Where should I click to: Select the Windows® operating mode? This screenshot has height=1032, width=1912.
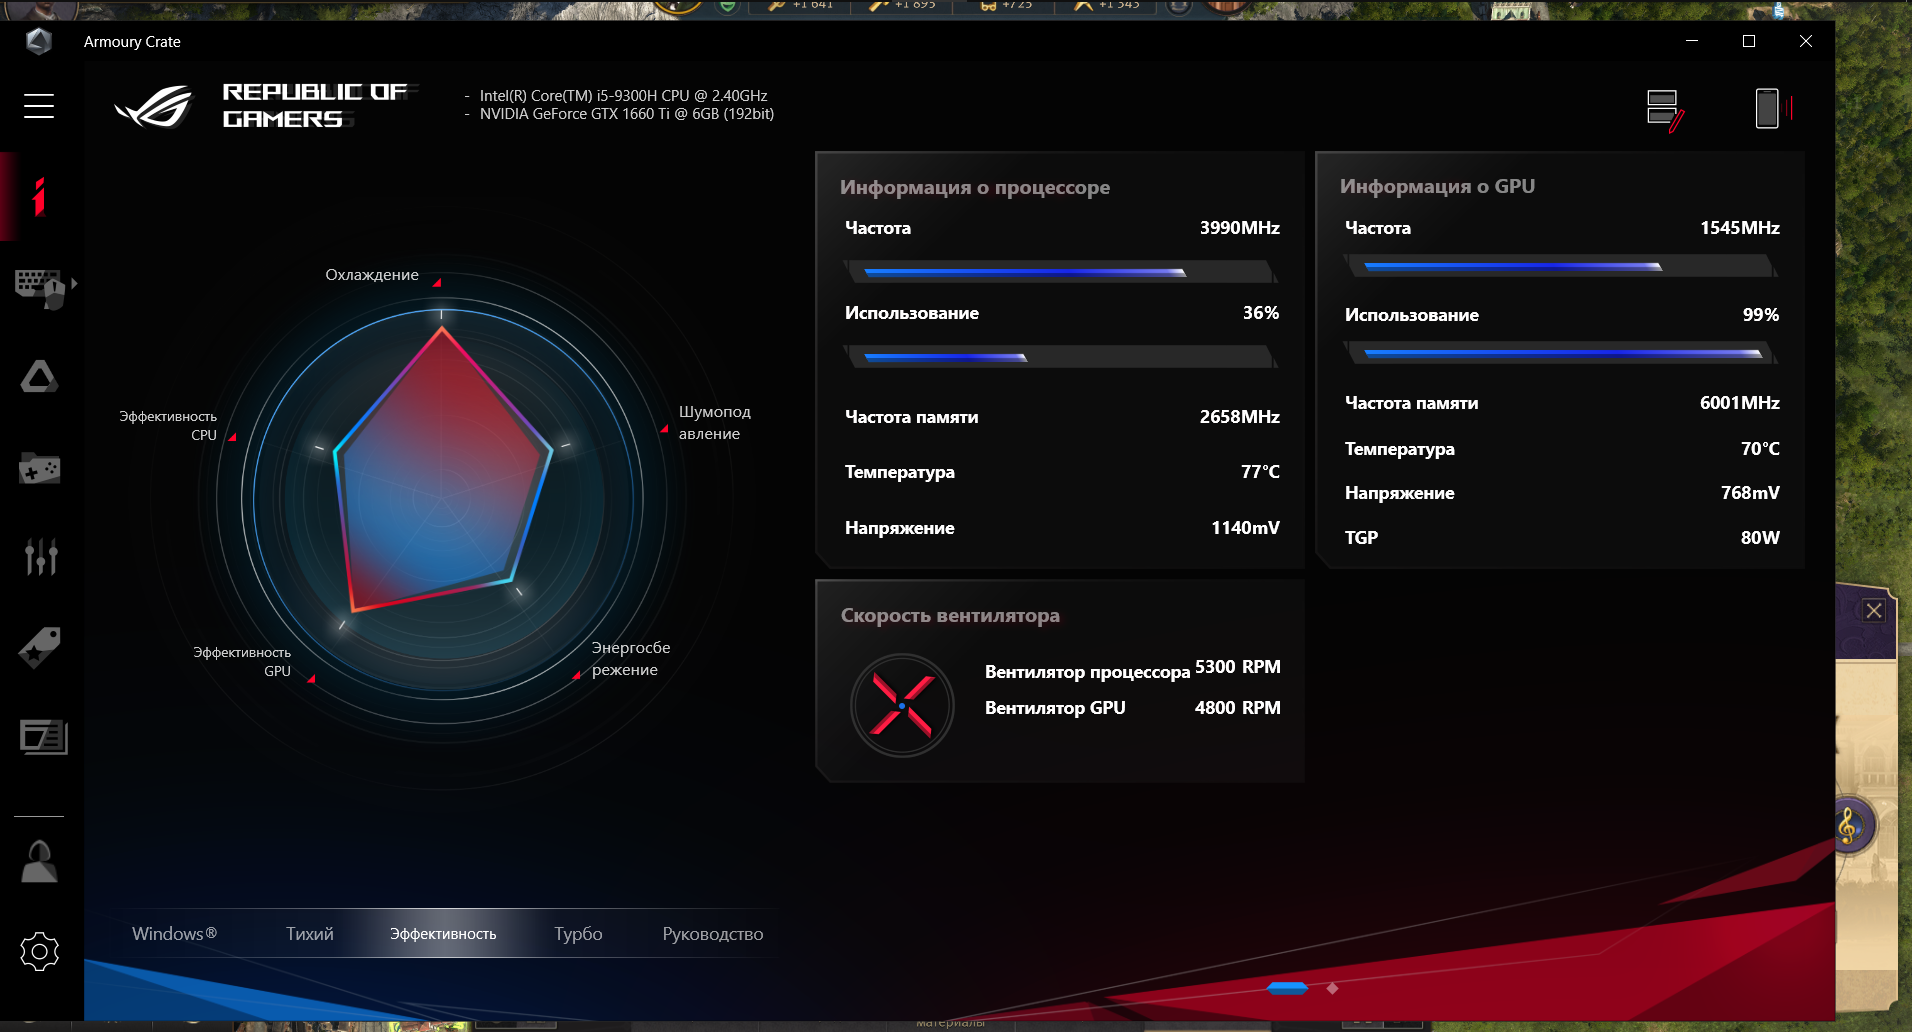174,933
